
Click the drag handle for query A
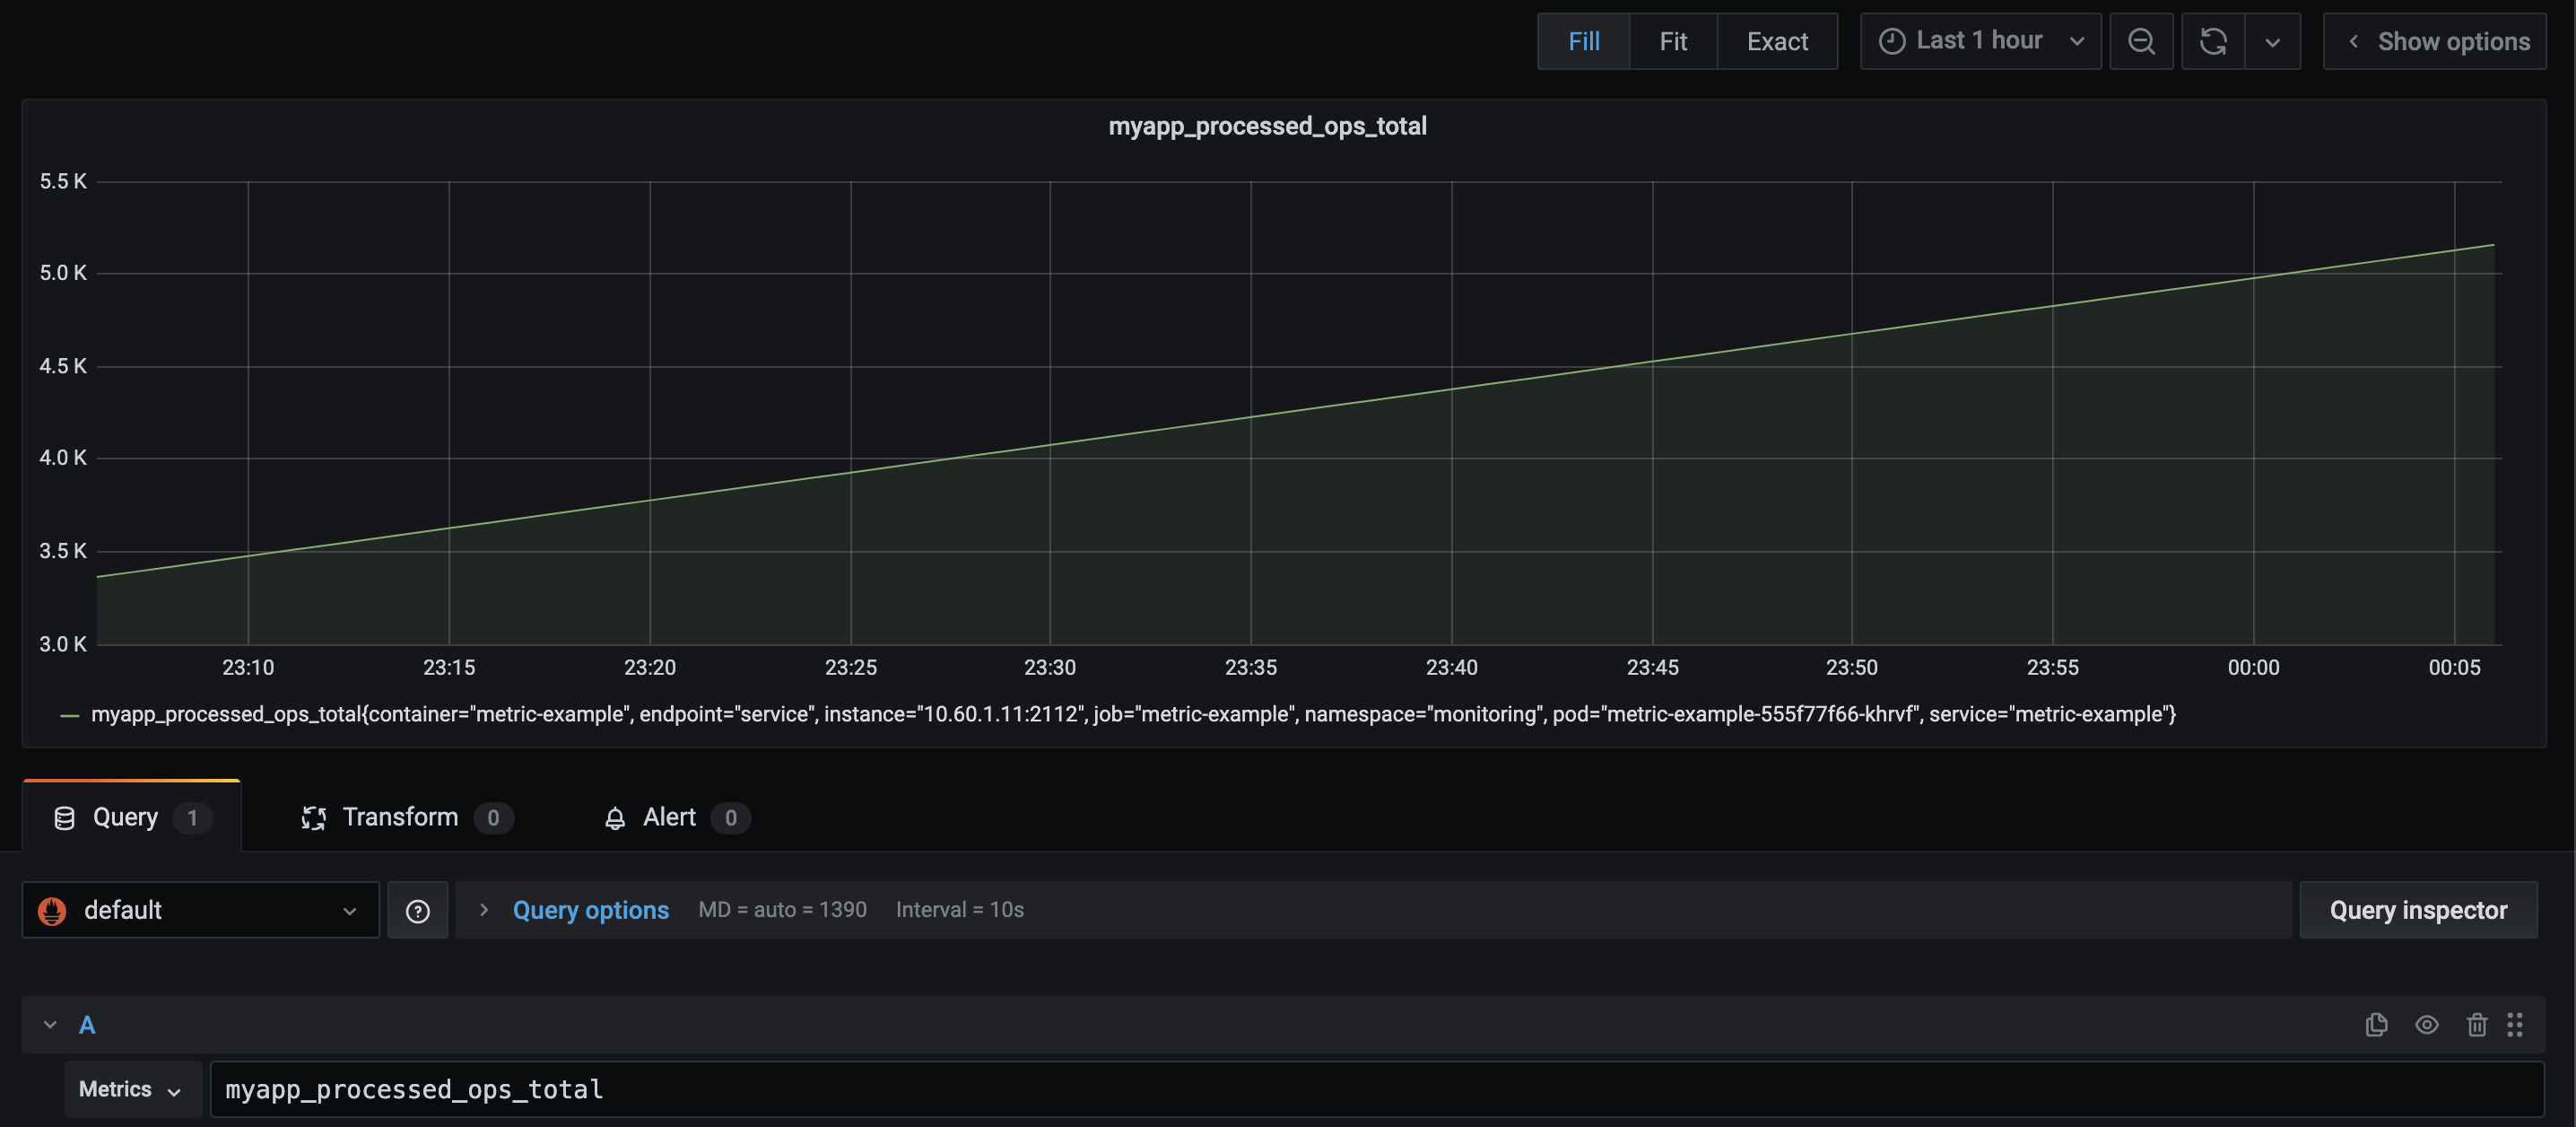[x=2514, y=1025]
